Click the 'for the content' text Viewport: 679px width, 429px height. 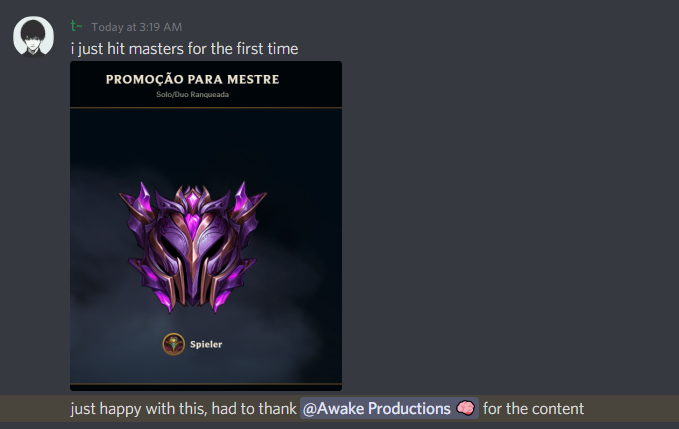tap(534, 409)
